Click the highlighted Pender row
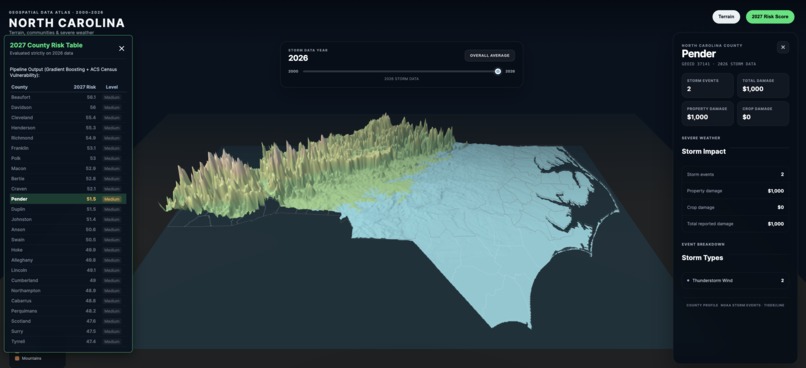Viewport: 806px width, 368px height. pos(68,199)
